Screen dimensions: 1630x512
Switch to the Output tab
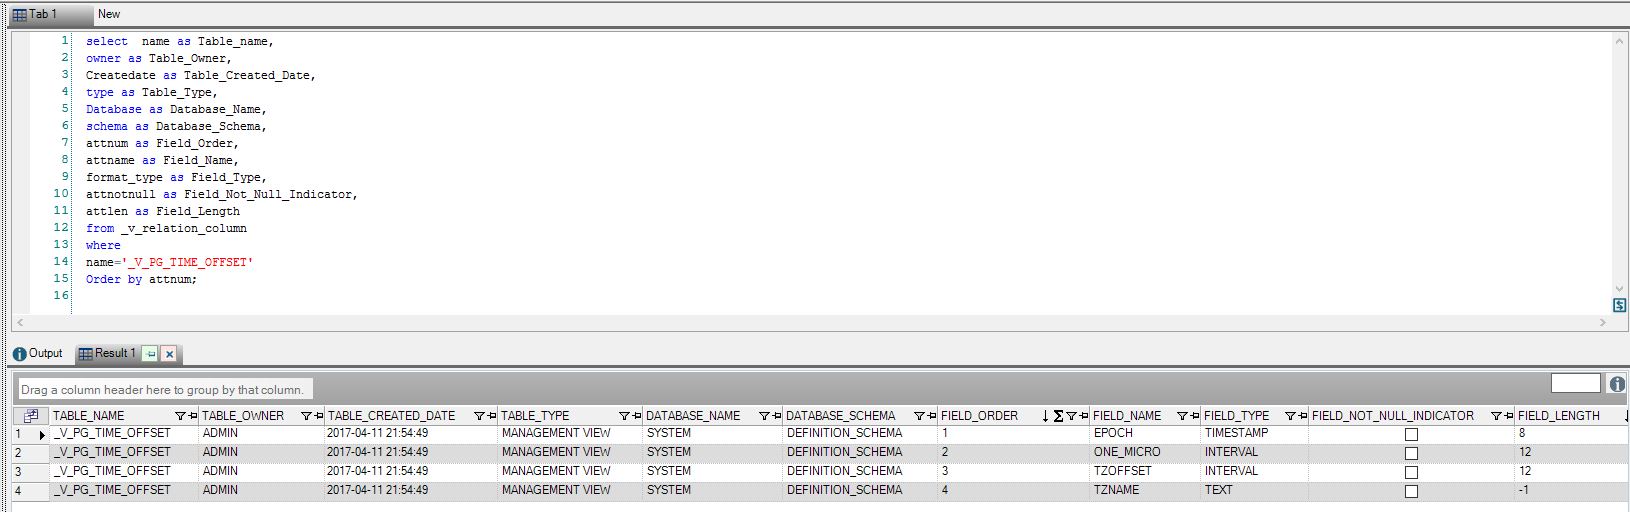point(38,354)
